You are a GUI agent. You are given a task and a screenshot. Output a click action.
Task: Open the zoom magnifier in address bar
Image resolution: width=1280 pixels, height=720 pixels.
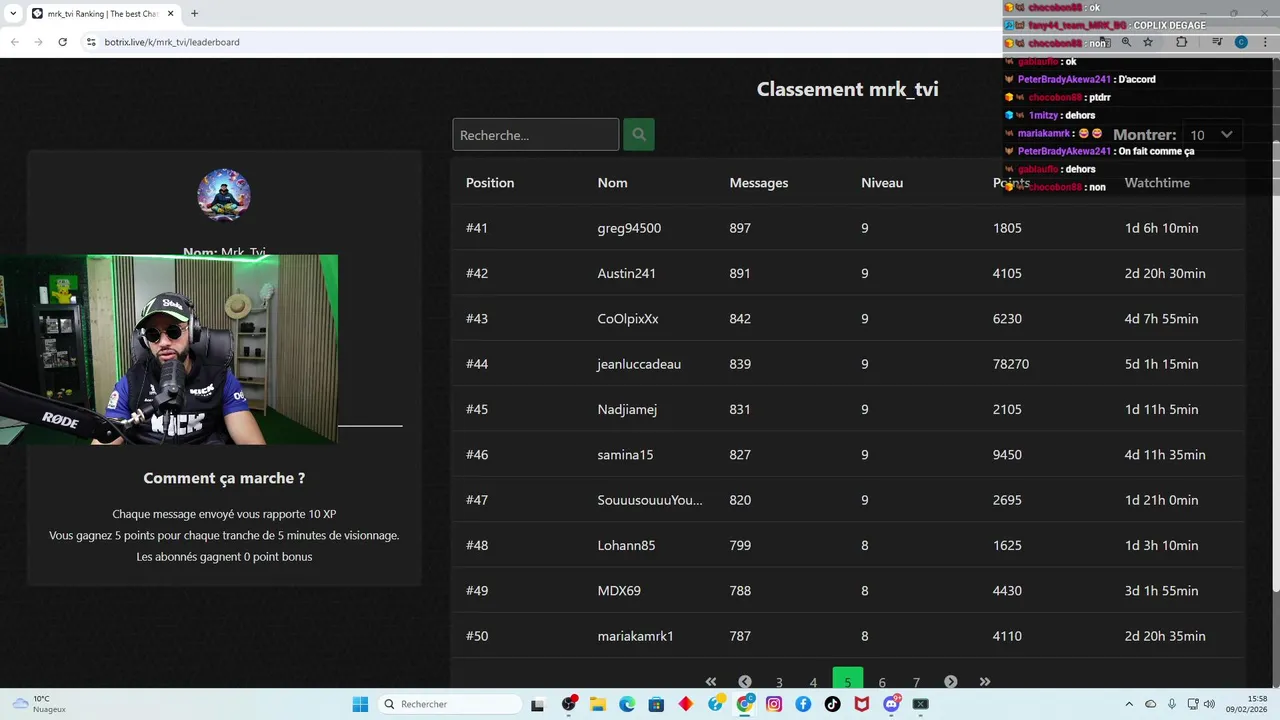[1126, 42]
